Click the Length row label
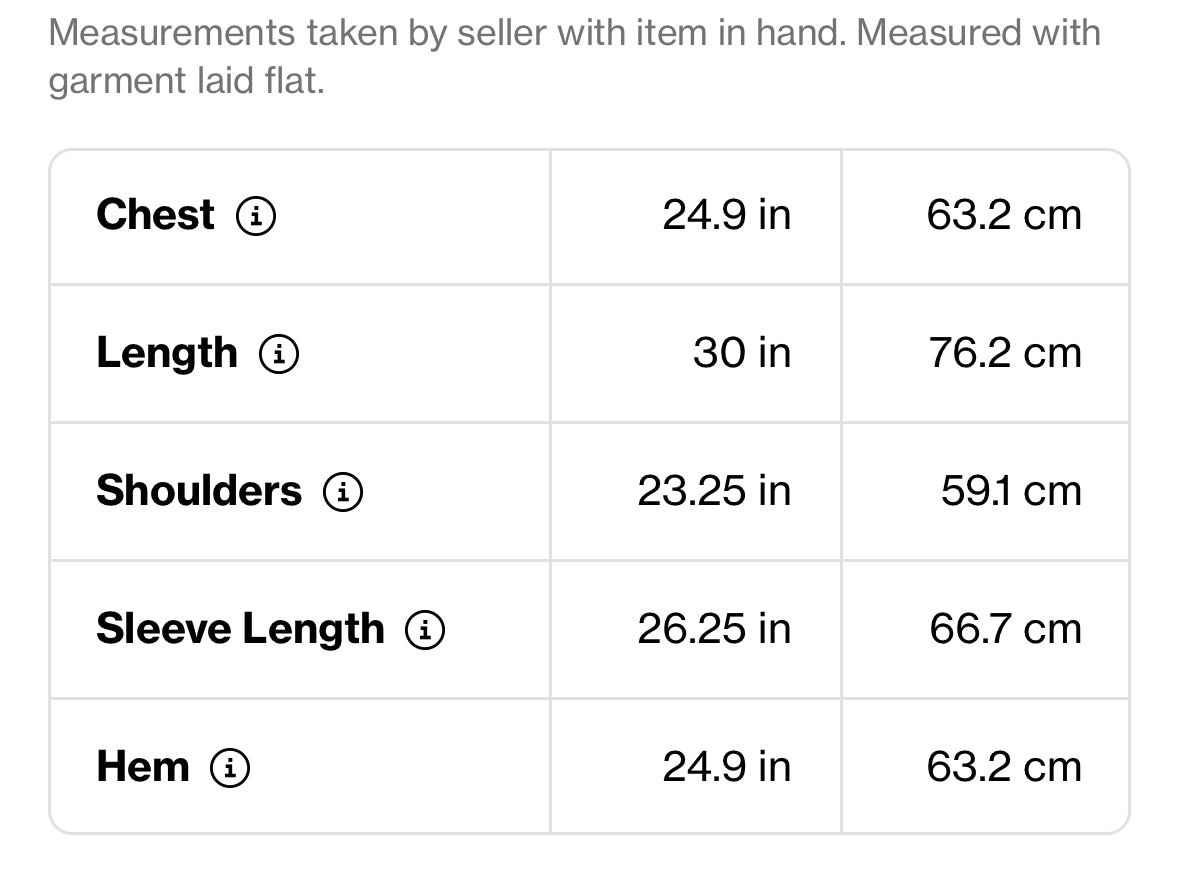Image resolution: width=1179 pixels, height=883 pixels. point(167,353)
